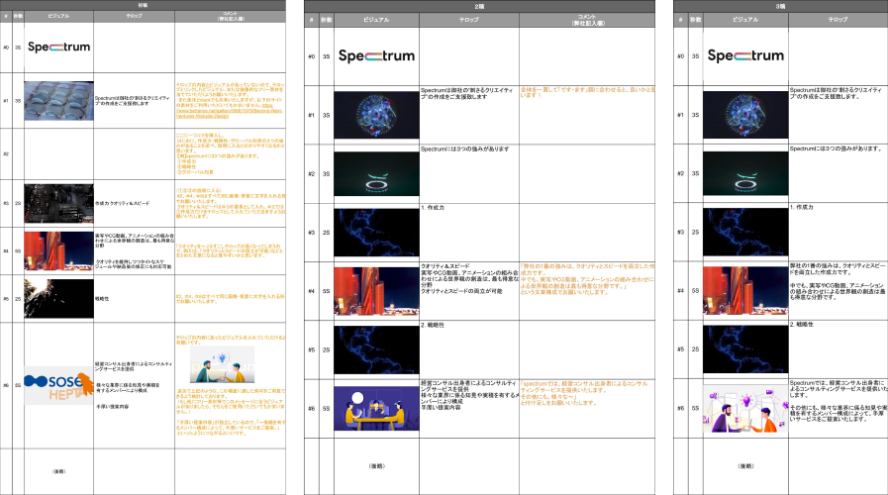Click the 5S duration in 2稿 row #4
This screenshot has height=495, width=888.
(326, 291)
